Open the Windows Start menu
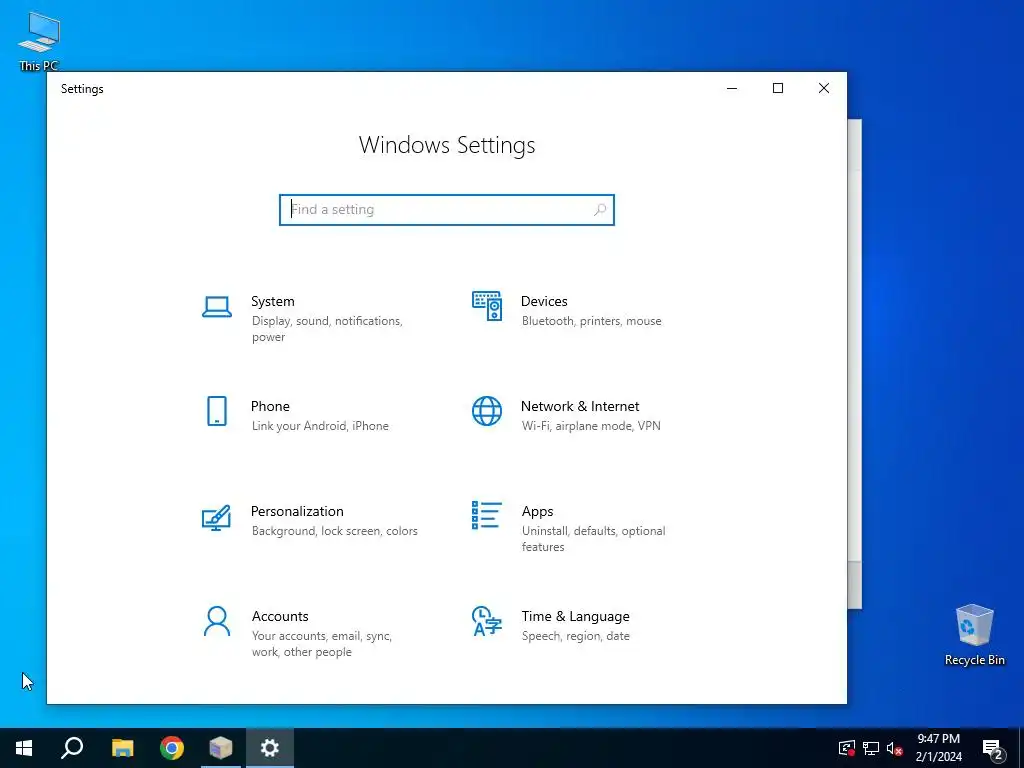 click(24, 748)
